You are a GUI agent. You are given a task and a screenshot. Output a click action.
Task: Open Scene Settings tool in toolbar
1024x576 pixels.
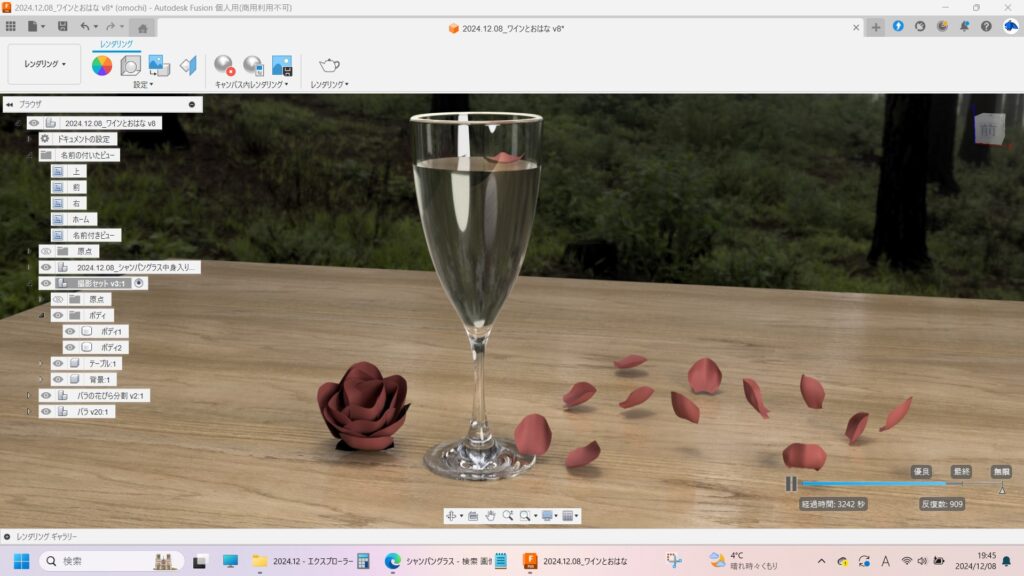tap(131, 66)
